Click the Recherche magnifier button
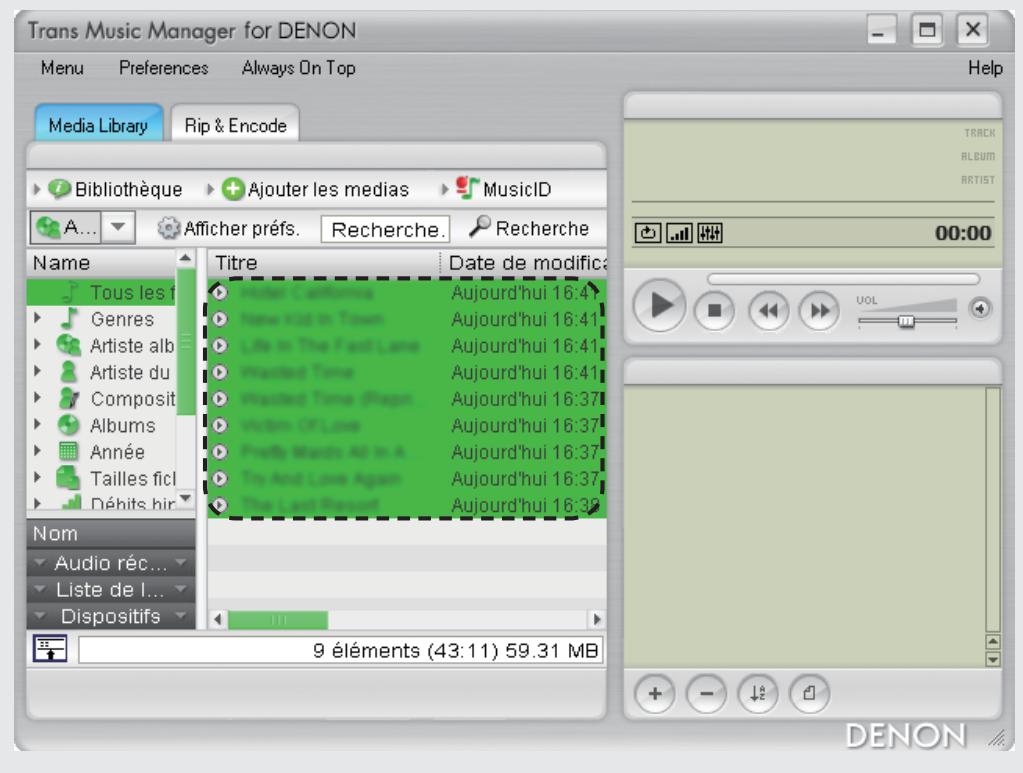 point(528,228)
